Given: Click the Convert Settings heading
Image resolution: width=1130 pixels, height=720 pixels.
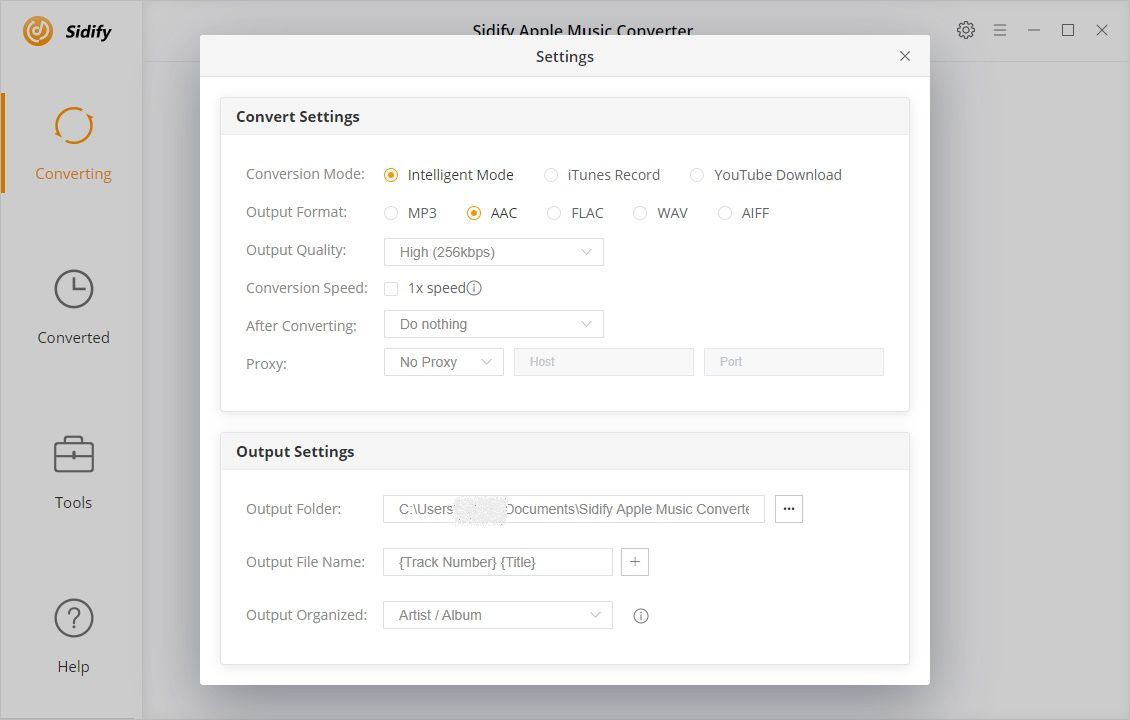Looking at the screenshot, I should pos(298,117).
